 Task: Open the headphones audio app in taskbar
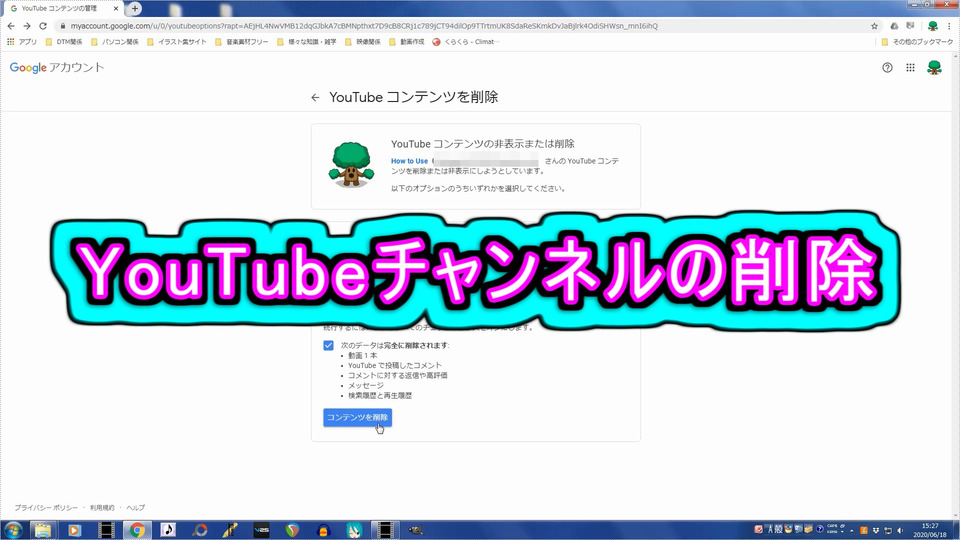point(323,530)
